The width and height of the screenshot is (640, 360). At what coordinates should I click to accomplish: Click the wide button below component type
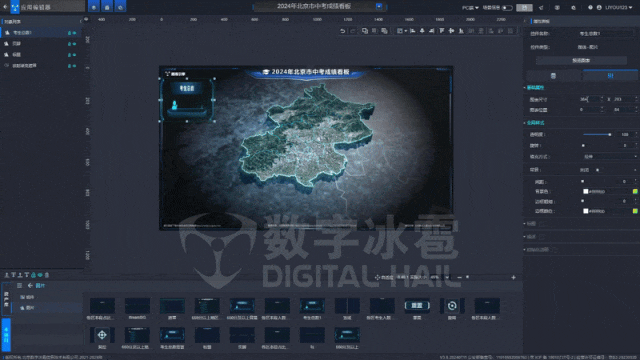coord(581,60)
